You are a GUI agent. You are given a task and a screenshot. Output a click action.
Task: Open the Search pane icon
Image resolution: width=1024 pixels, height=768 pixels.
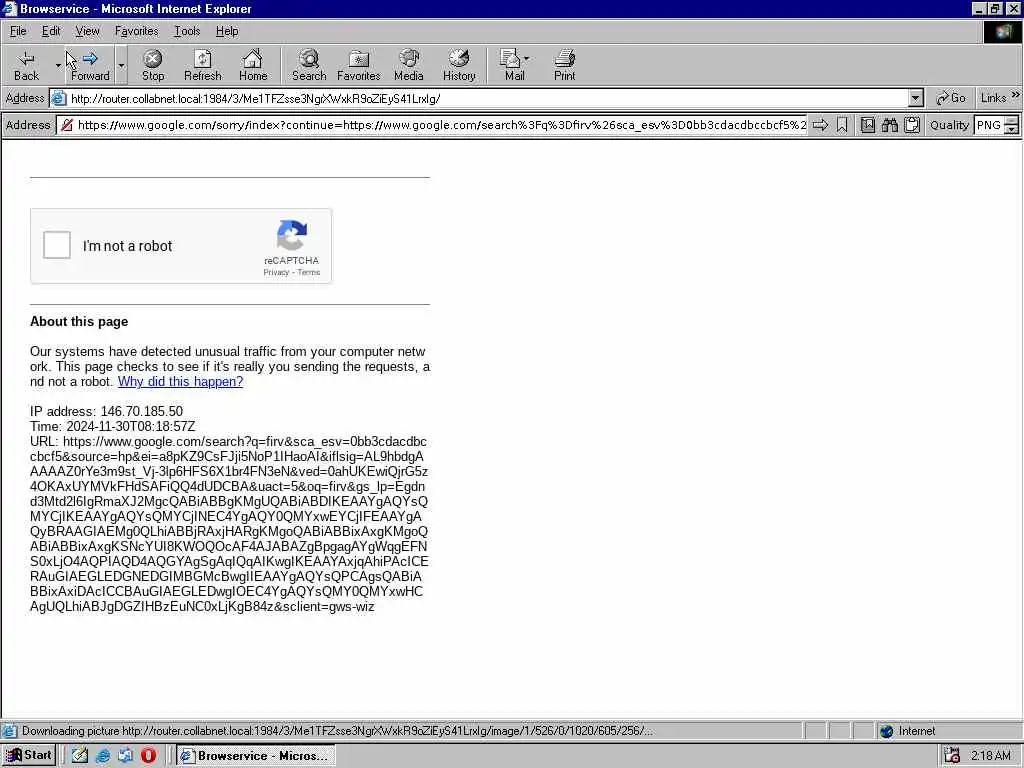309,65
